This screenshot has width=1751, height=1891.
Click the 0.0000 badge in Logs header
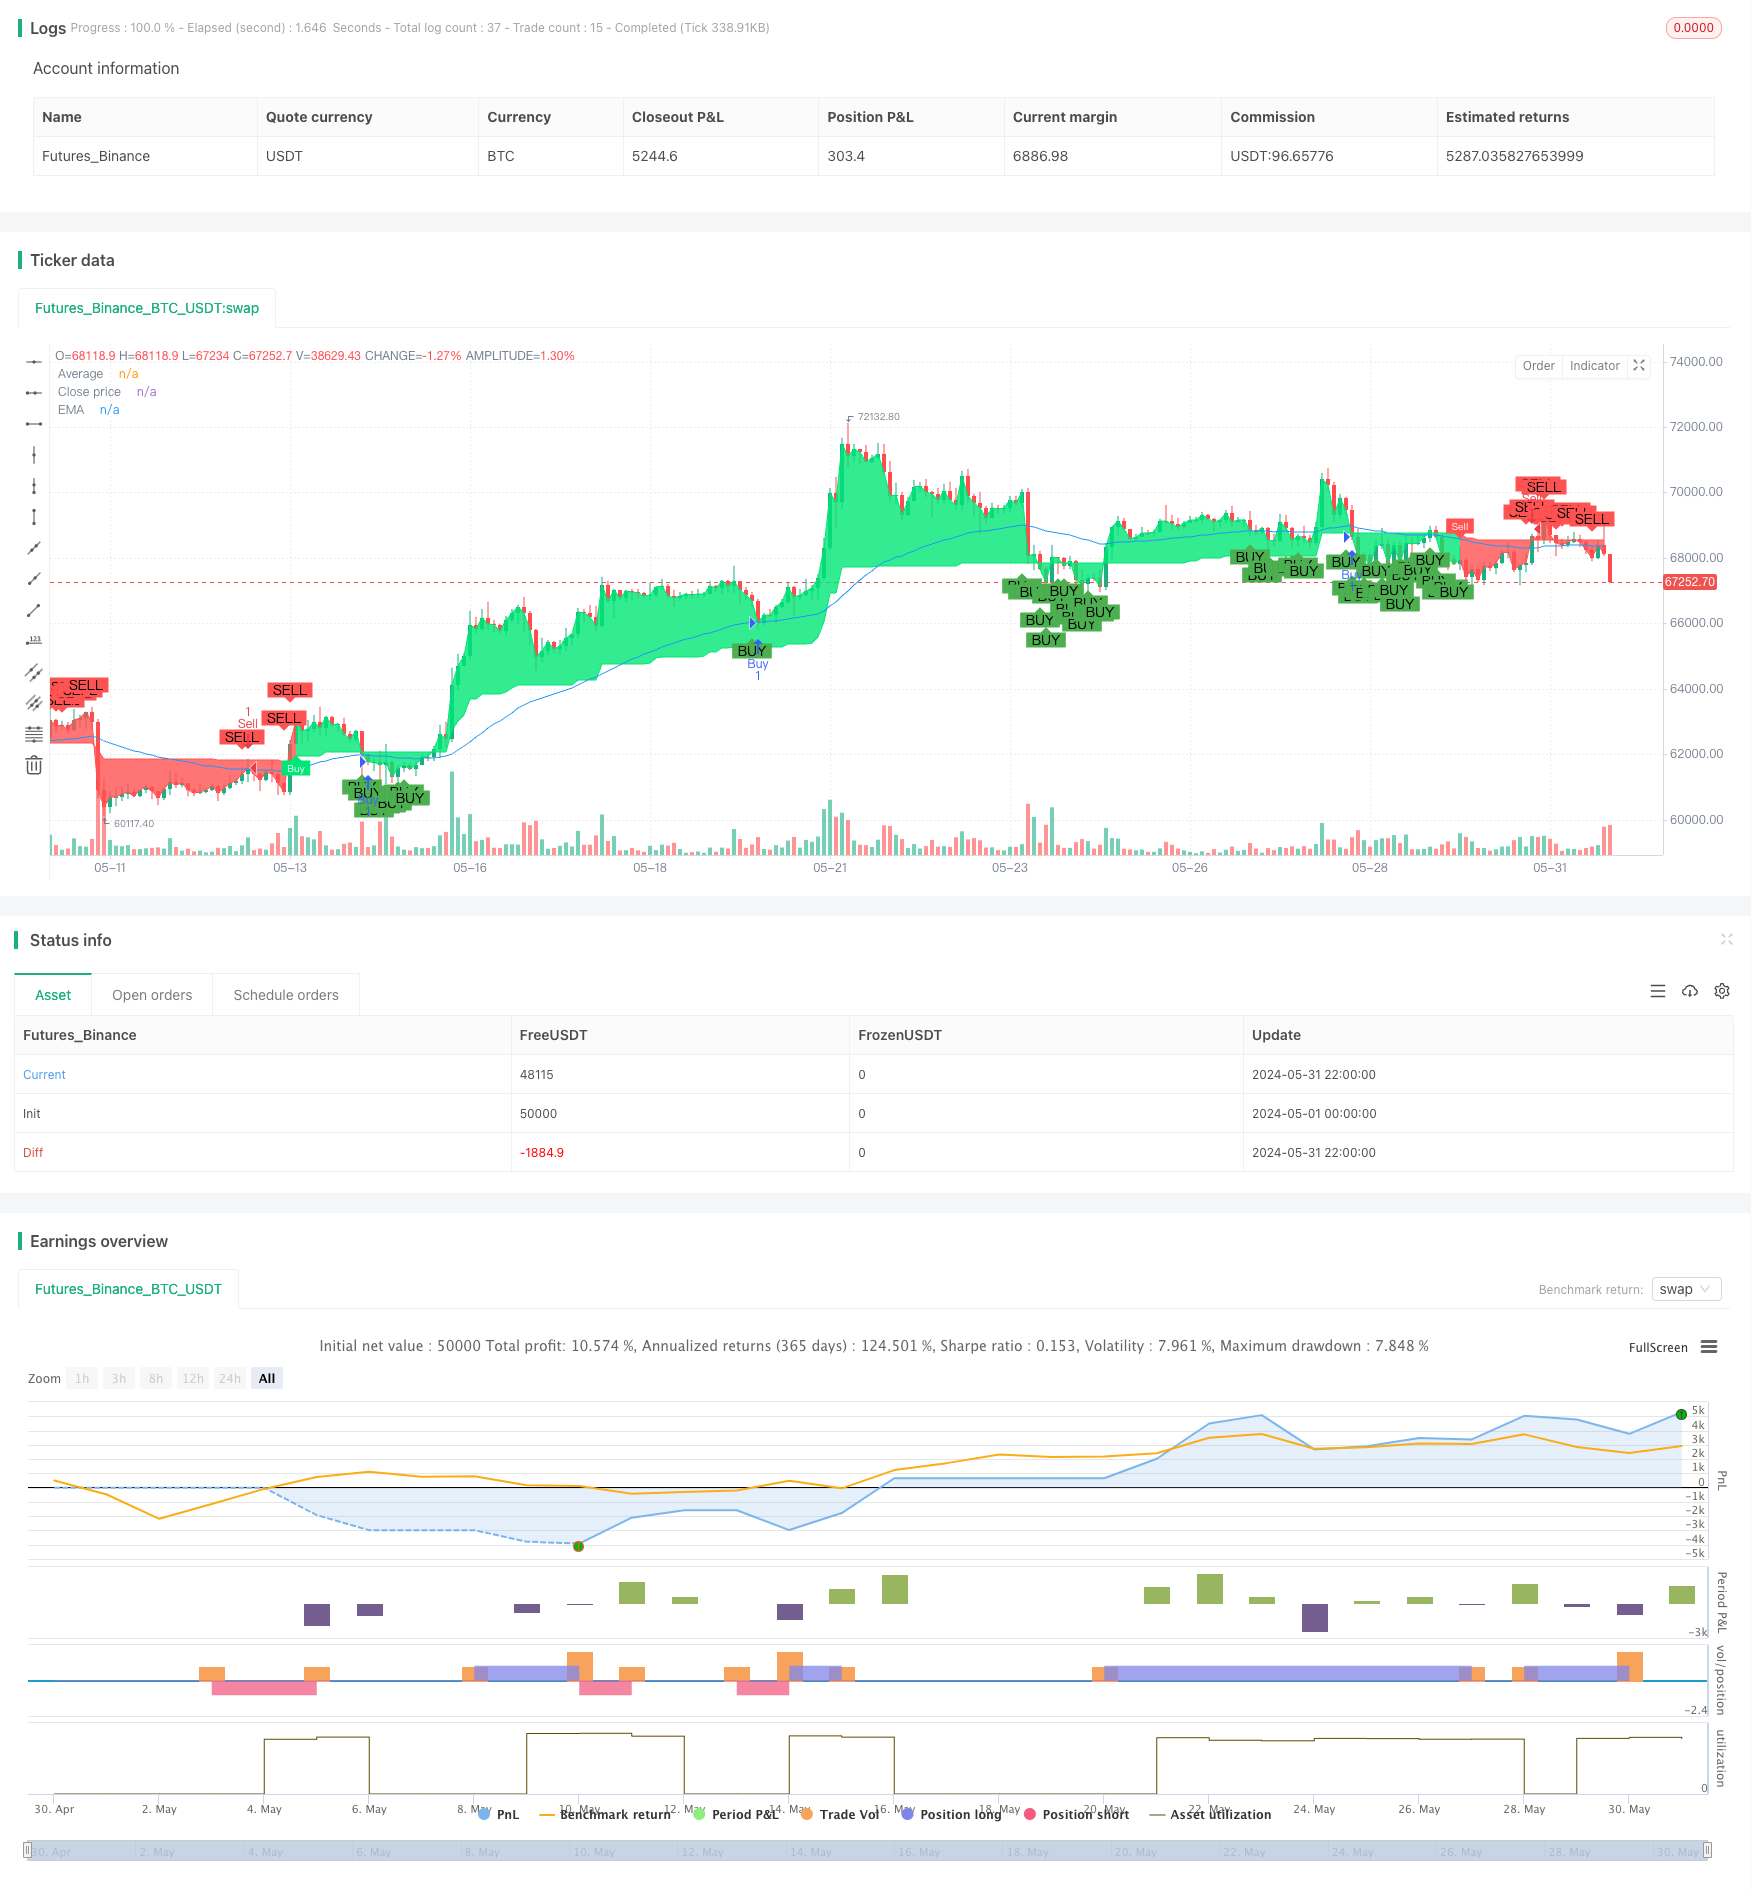1693,28
